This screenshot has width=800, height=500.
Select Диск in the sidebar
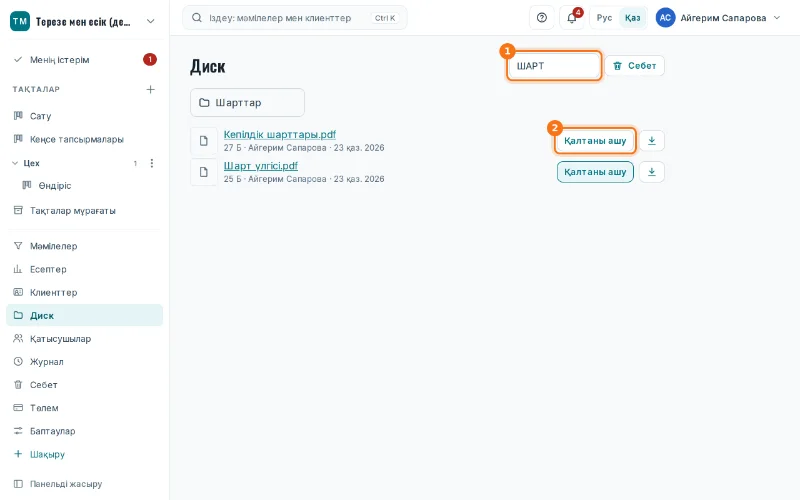(84, 315)
